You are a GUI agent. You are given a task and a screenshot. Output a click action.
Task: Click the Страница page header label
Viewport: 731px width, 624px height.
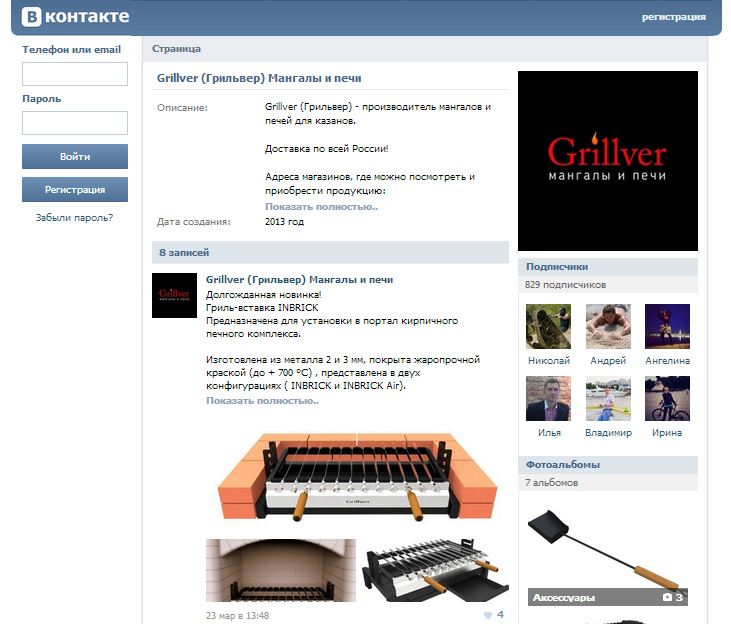[x=176, y=49]
